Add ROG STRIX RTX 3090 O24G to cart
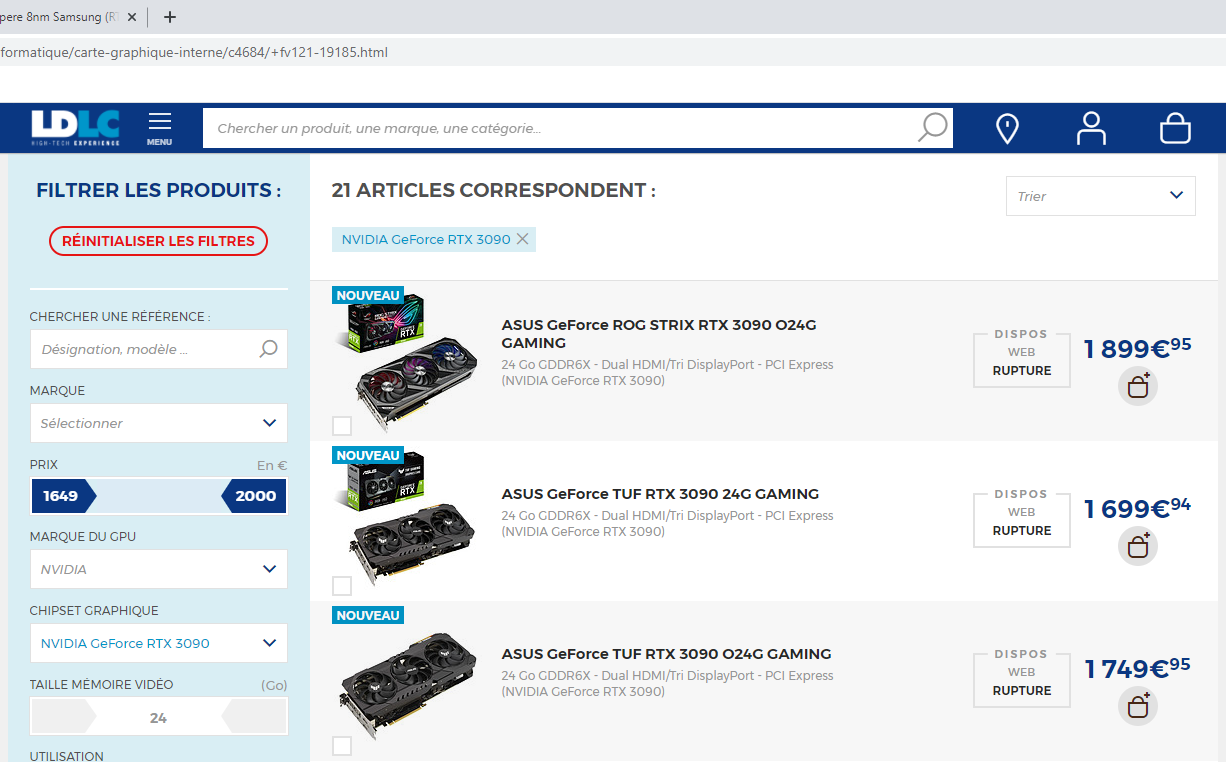Image resolution: width=1226 pixels, height=762 pixels. tap(1138, 386)
